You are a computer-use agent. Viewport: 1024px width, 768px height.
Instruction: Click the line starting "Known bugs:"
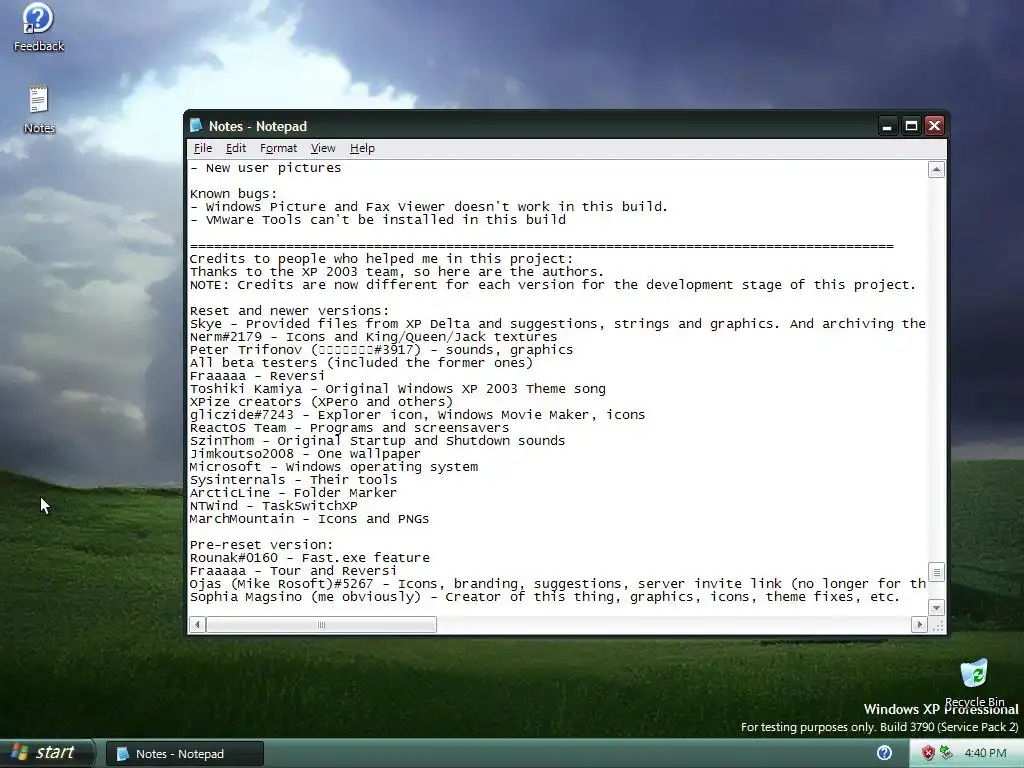point(233,194)
